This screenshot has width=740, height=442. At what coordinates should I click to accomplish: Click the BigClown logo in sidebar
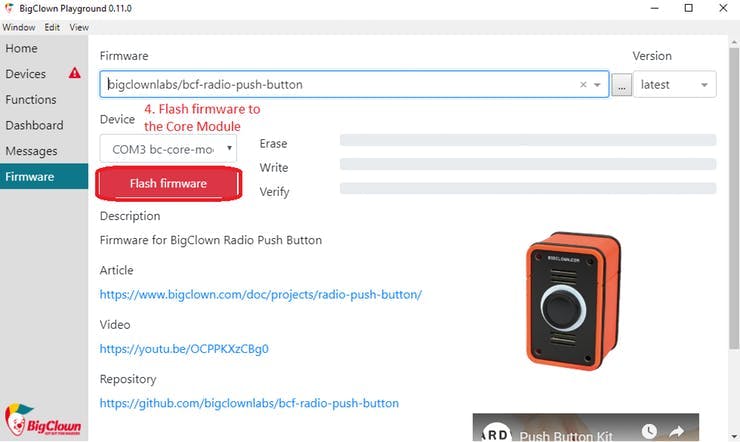(43, 420)
